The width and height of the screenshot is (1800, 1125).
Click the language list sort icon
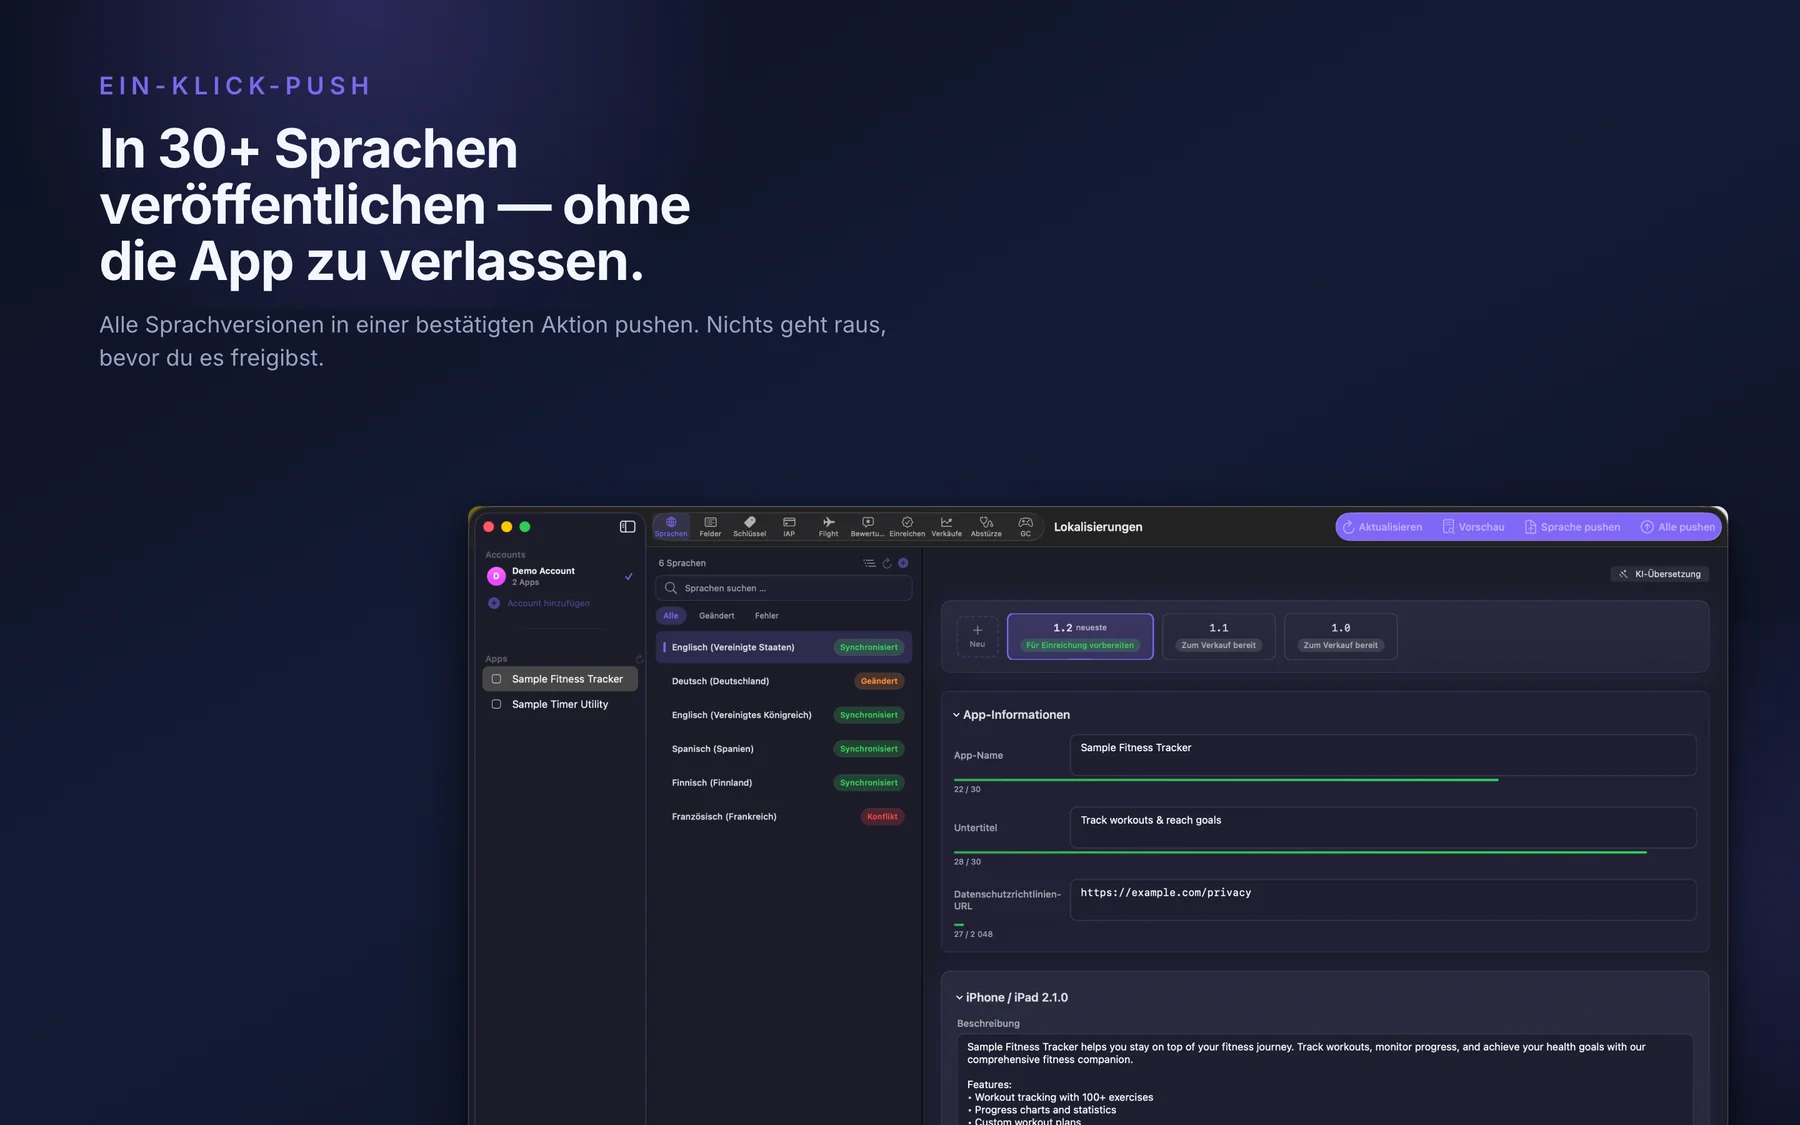[869, 563]
